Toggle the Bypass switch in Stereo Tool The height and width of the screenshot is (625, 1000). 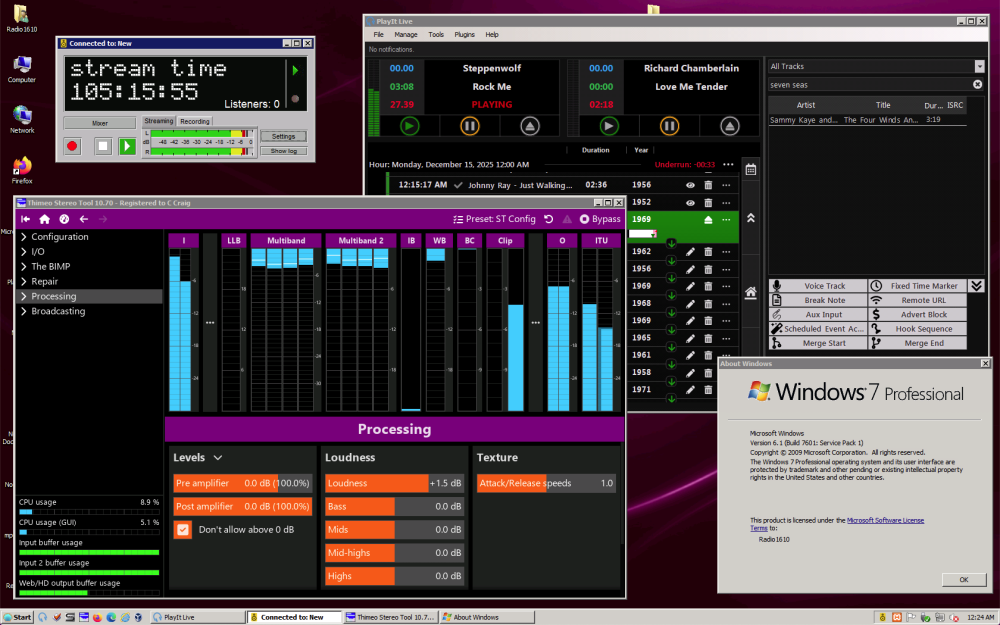click(x=585, y=219)
